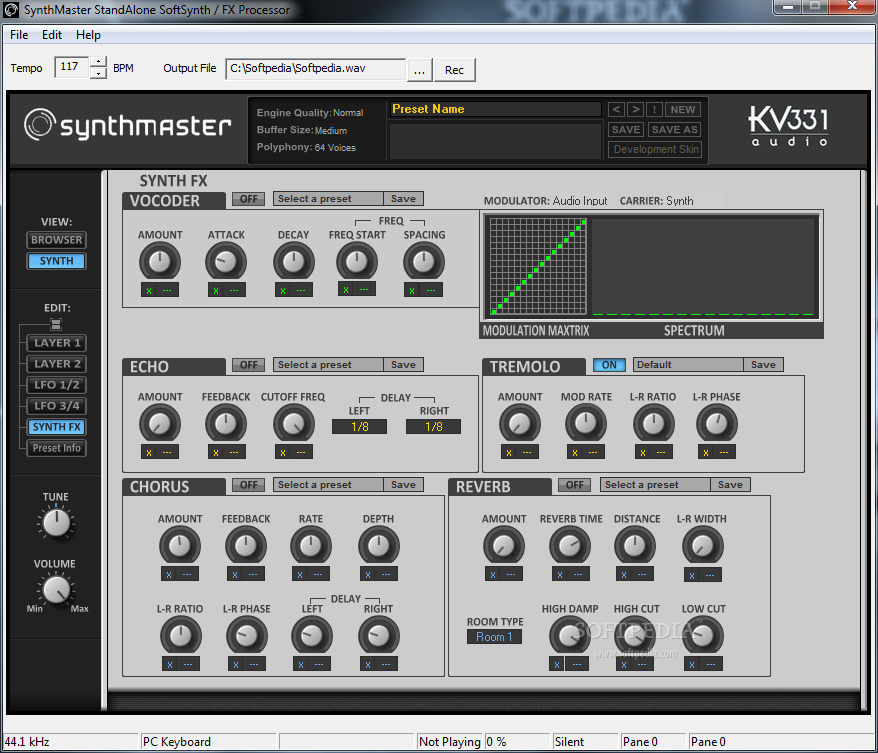Open Echo right delay 1/8 selector

[x=433, y=427]
